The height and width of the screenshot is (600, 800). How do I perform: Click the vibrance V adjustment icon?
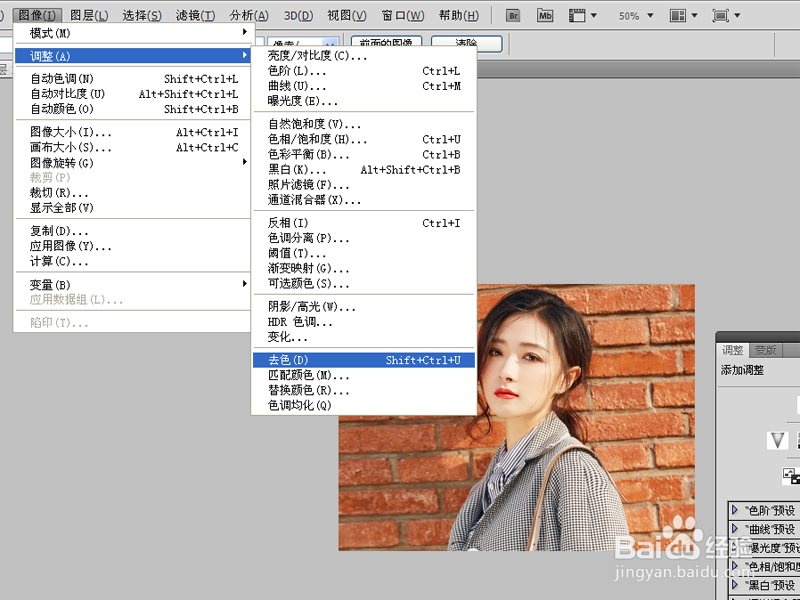coord(777,440)
